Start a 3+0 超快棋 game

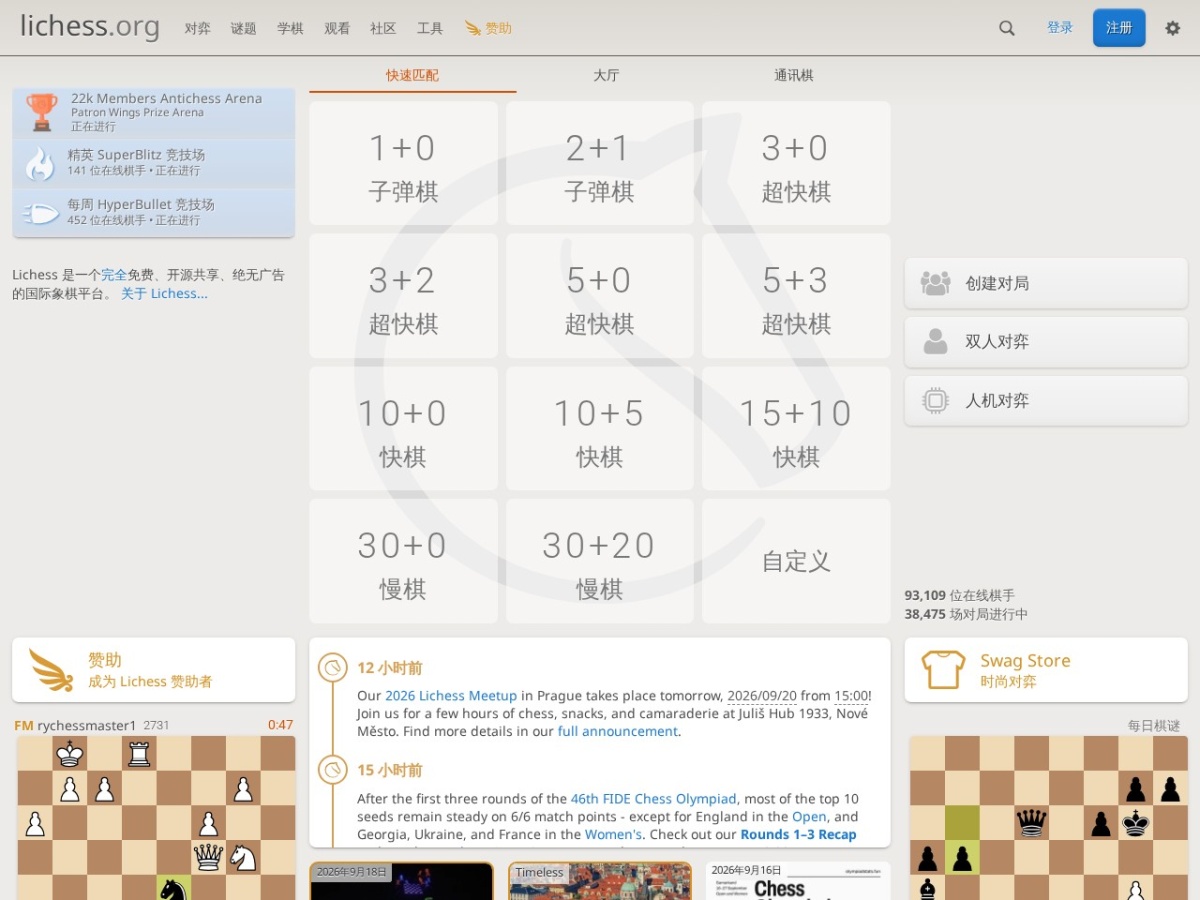796,163
